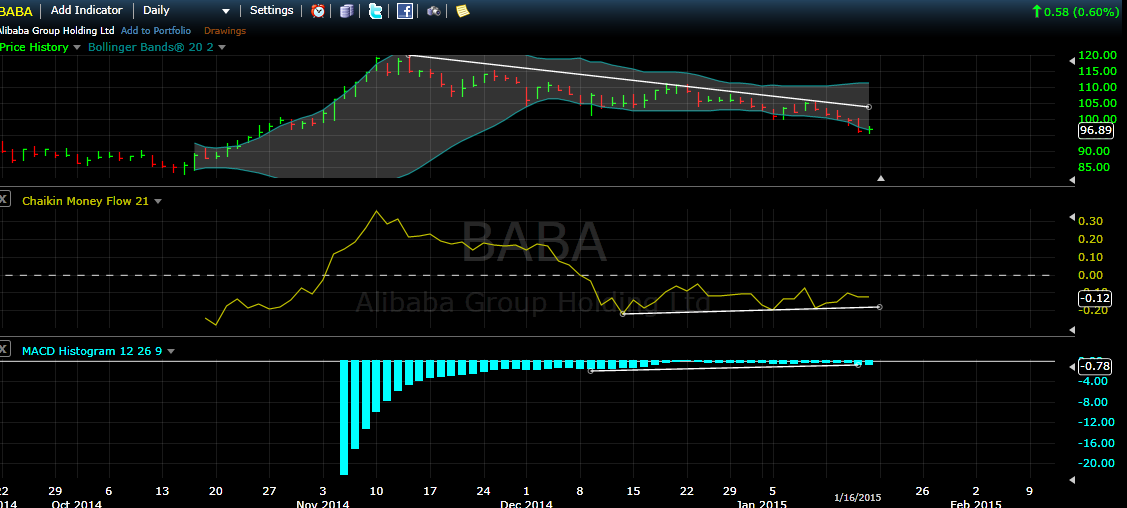Open the Settings menu
The image size is (1127, 508).
click(272, 11)
